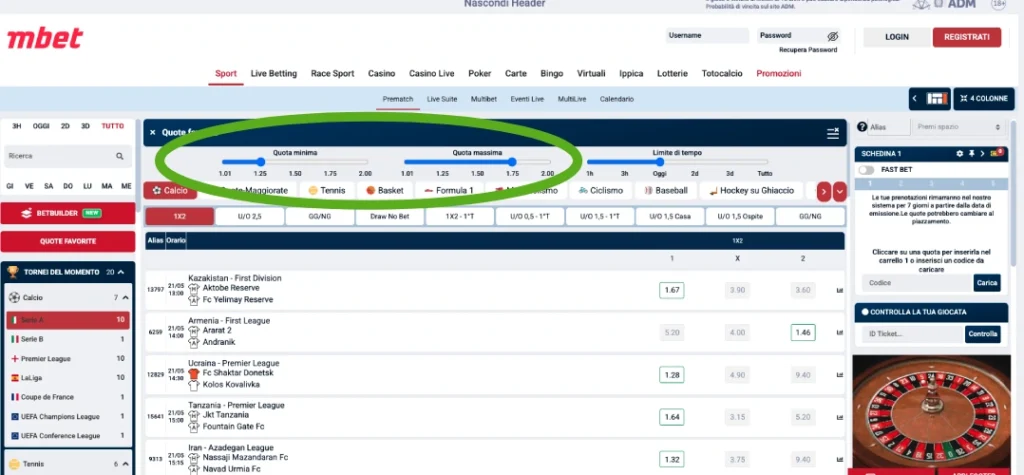The width and height of the screenshot is (1024, 475).
Task: Select the Calcio sport chip
Action: click(x=170, y=191)
